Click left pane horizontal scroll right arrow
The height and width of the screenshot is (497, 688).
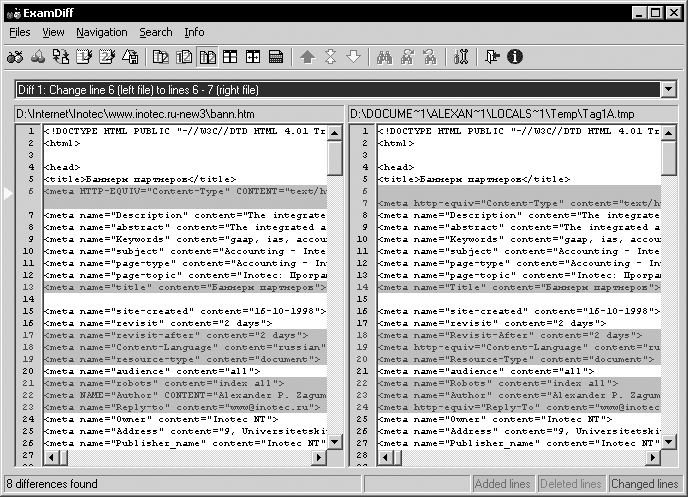(x=319, y=458)
